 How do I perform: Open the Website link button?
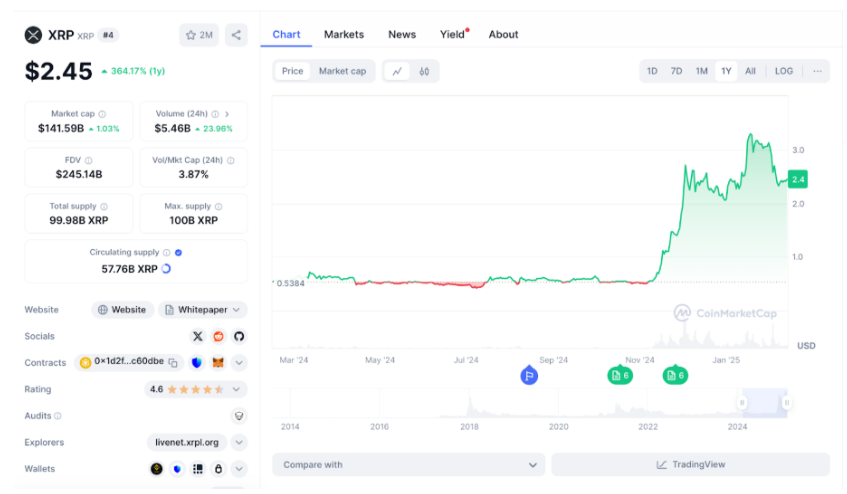(x=123, y=310)
